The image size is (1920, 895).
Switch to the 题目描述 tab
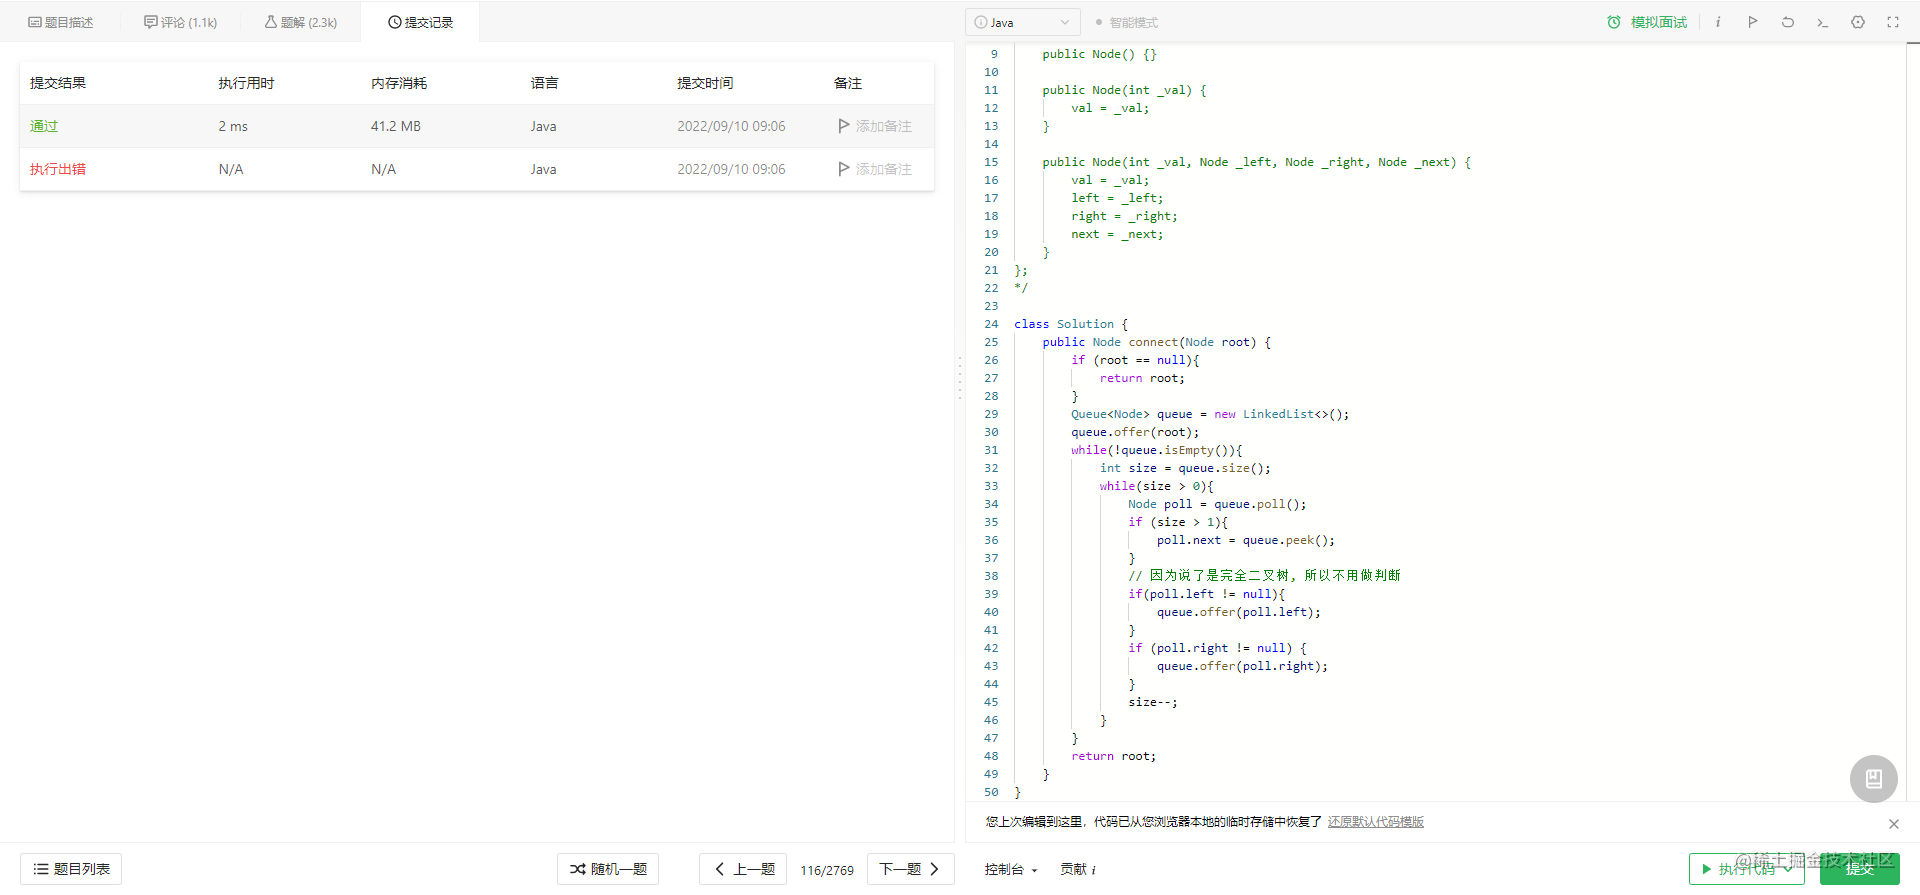60,22
